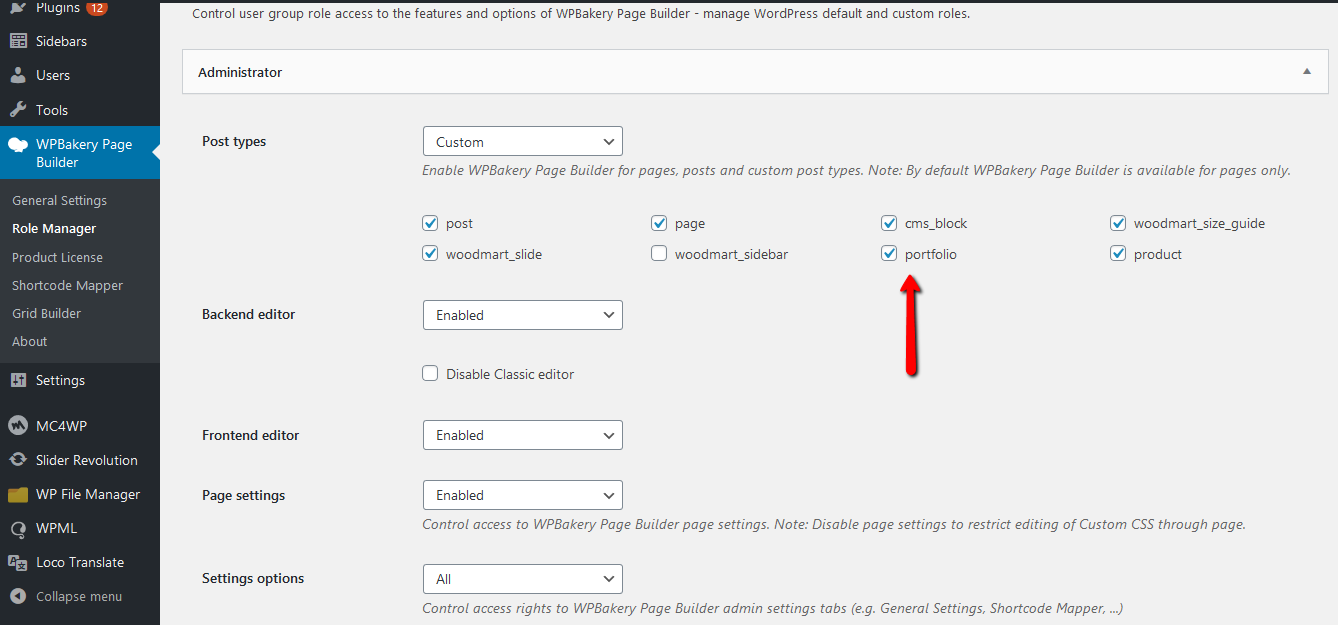Uncheck the page checkbox
Viewport: 1338px width, 625px height.
tap(659, 223)
